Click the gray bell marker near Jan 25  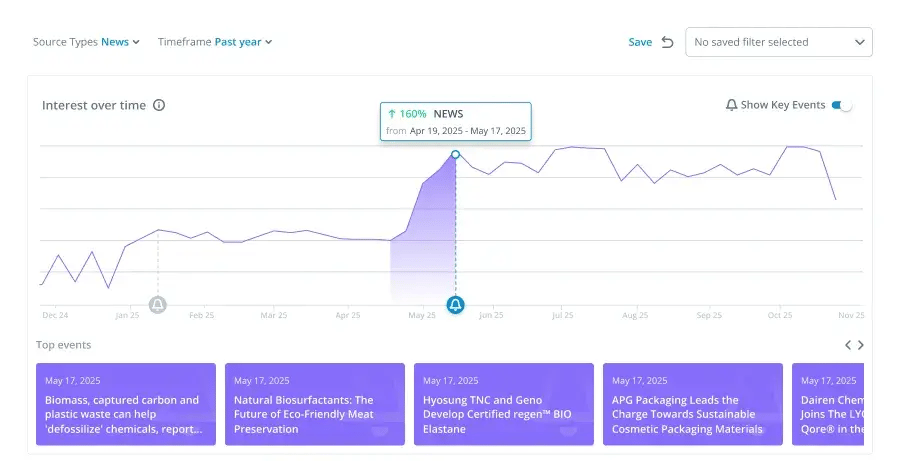click(158, 305)
